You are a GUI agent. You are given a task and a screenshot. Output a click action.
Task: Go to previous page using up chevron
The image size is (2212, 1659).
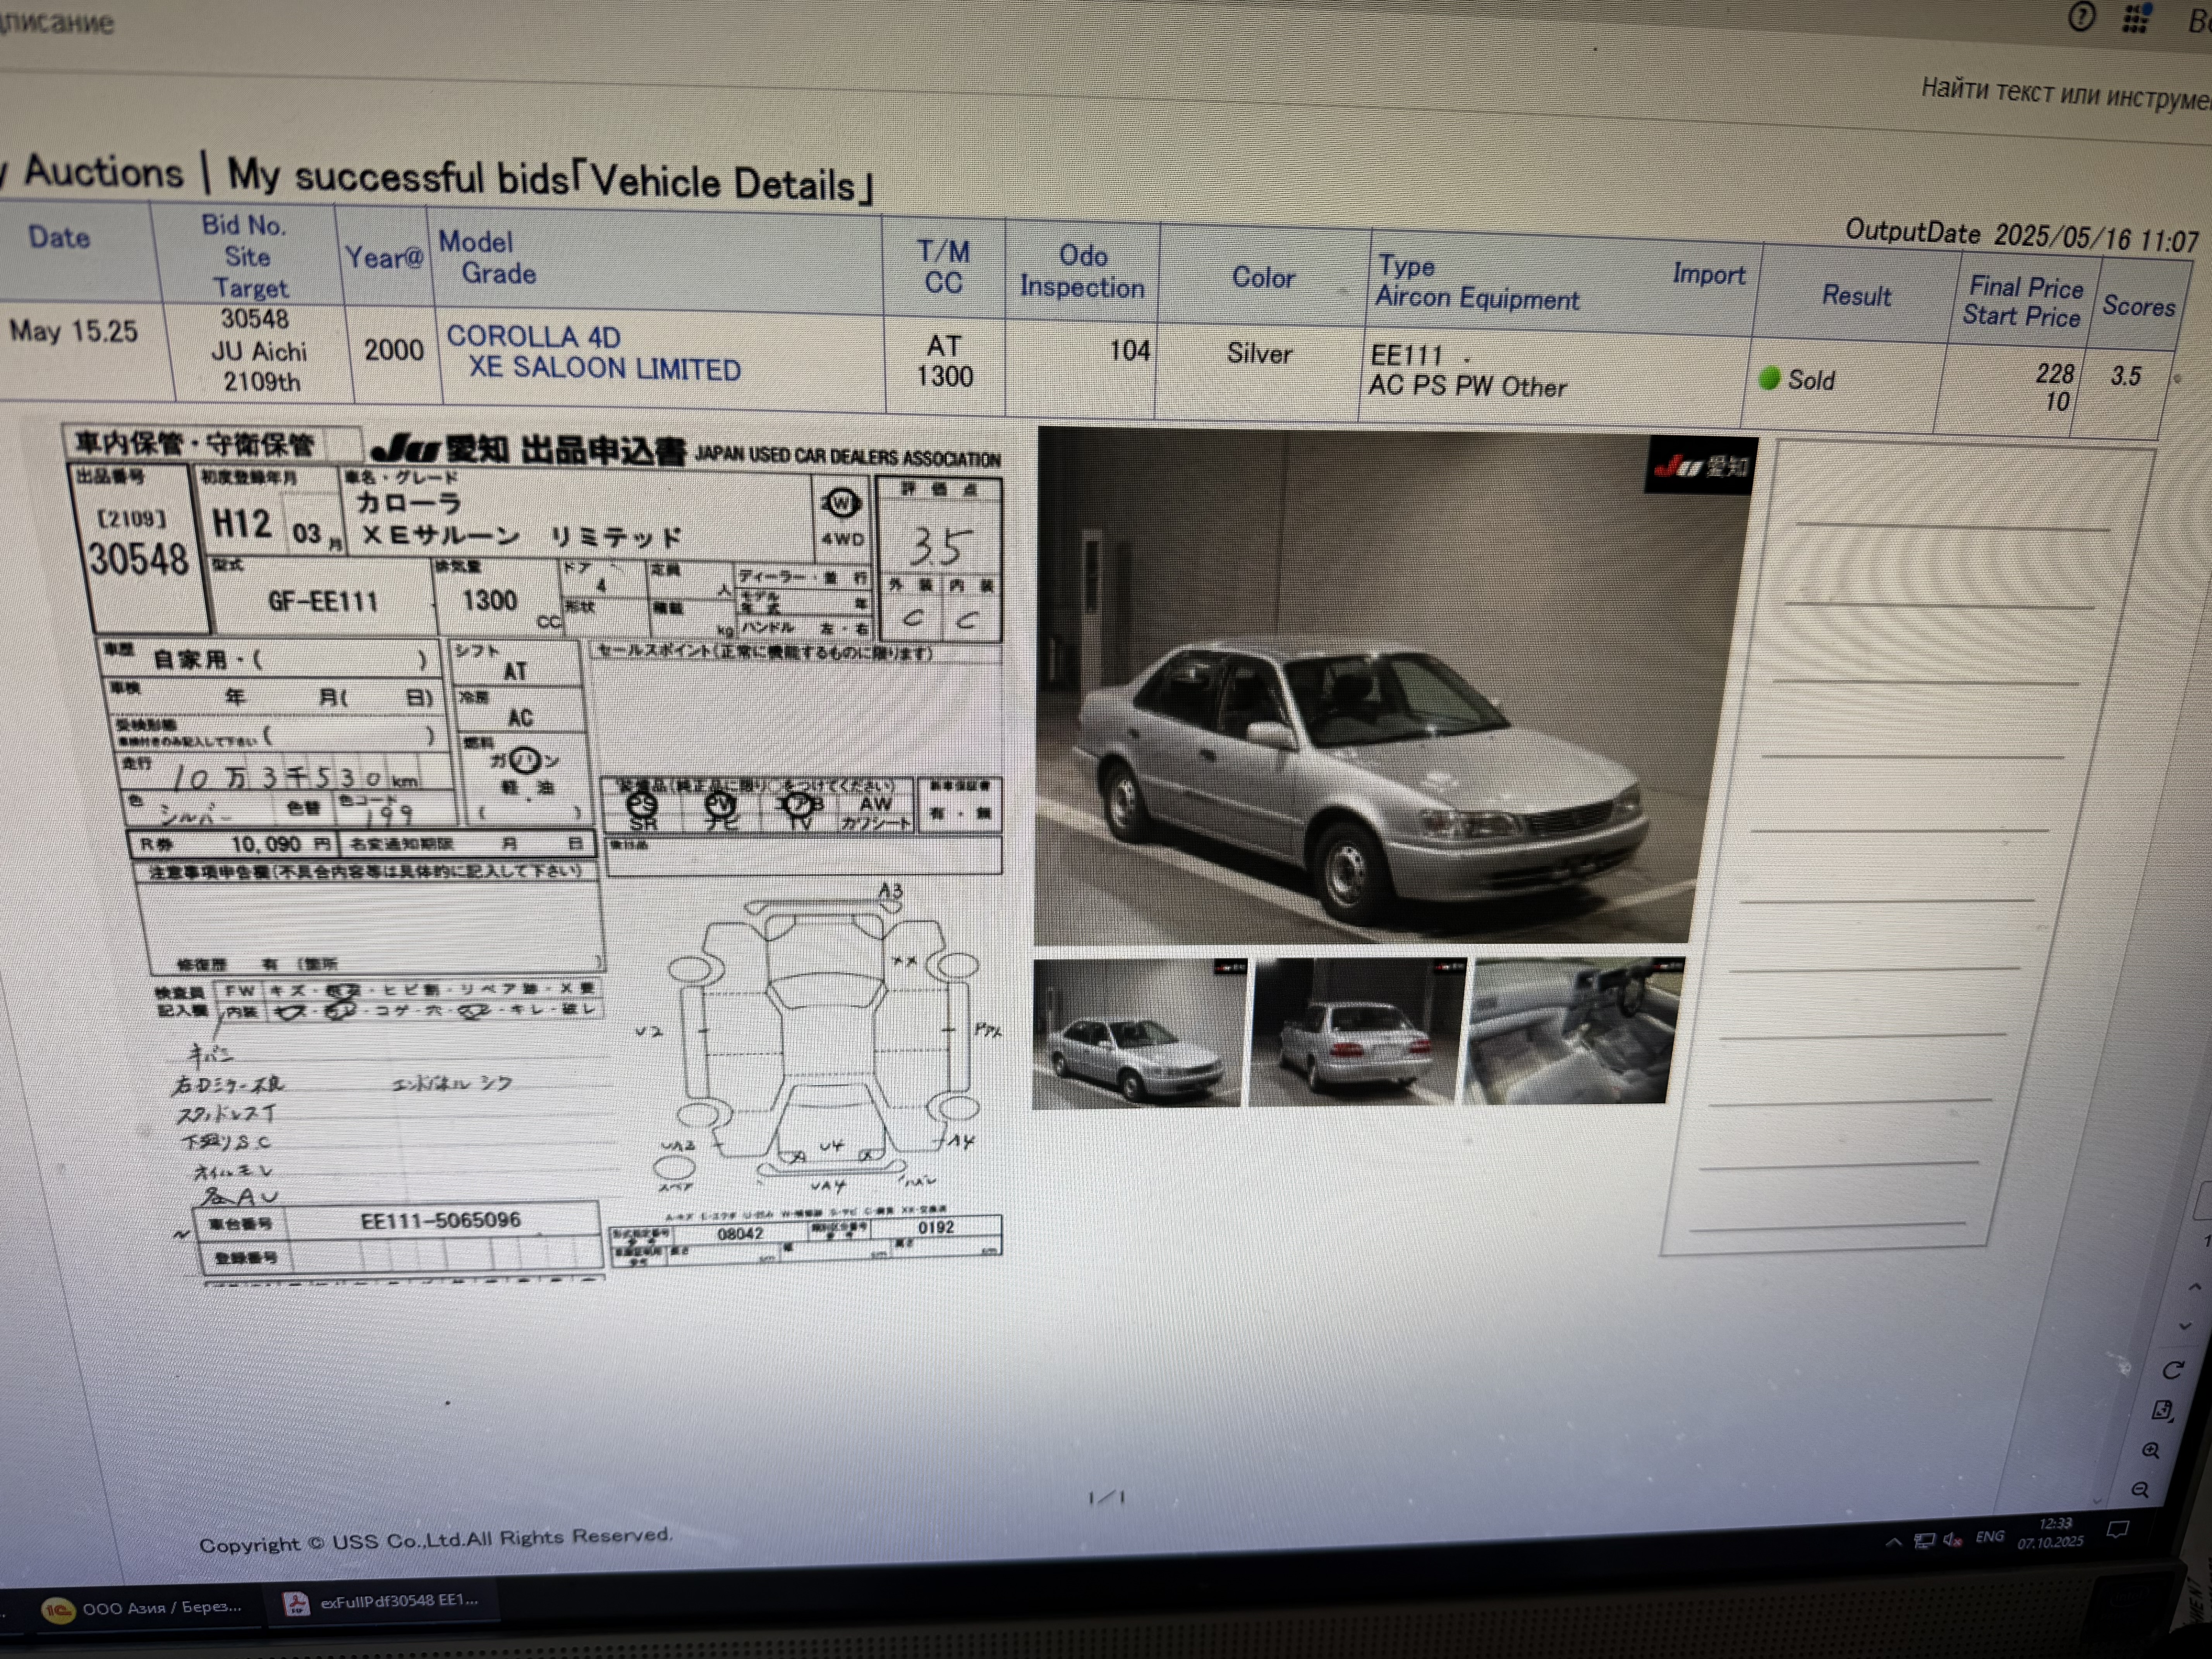(x=2194, y=1286)
